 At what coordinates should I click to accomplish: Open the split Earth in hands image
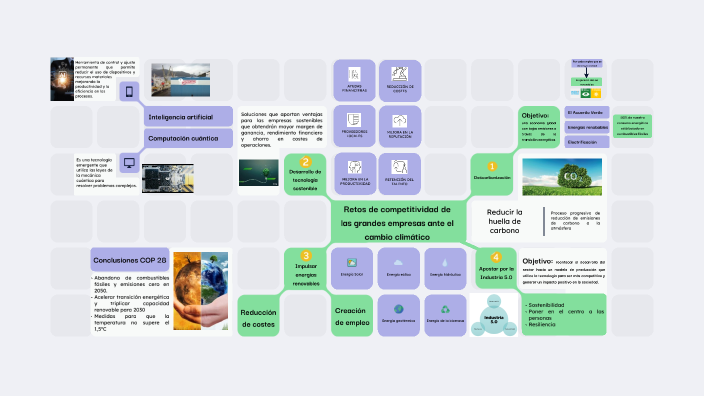click(201, 291)
